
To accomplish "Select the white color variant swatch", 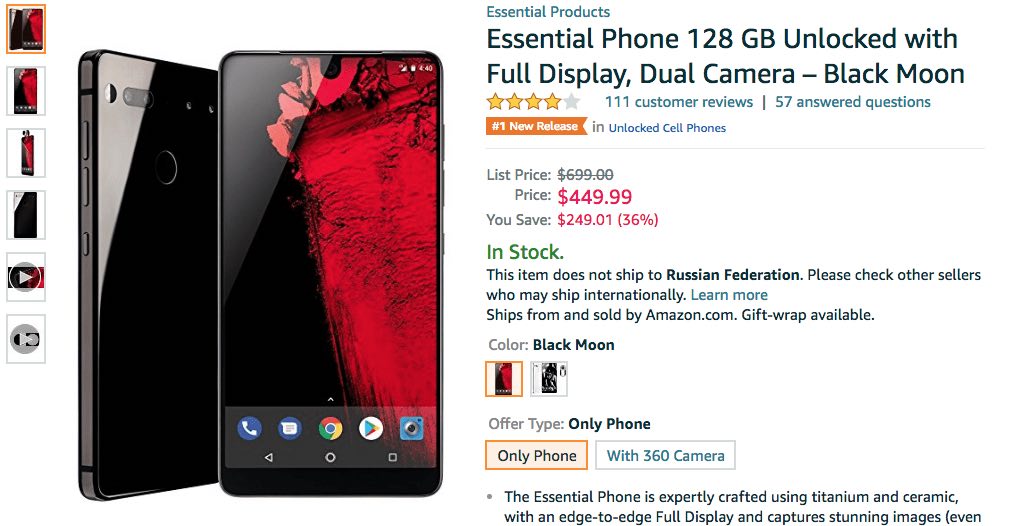I will 549,378.
